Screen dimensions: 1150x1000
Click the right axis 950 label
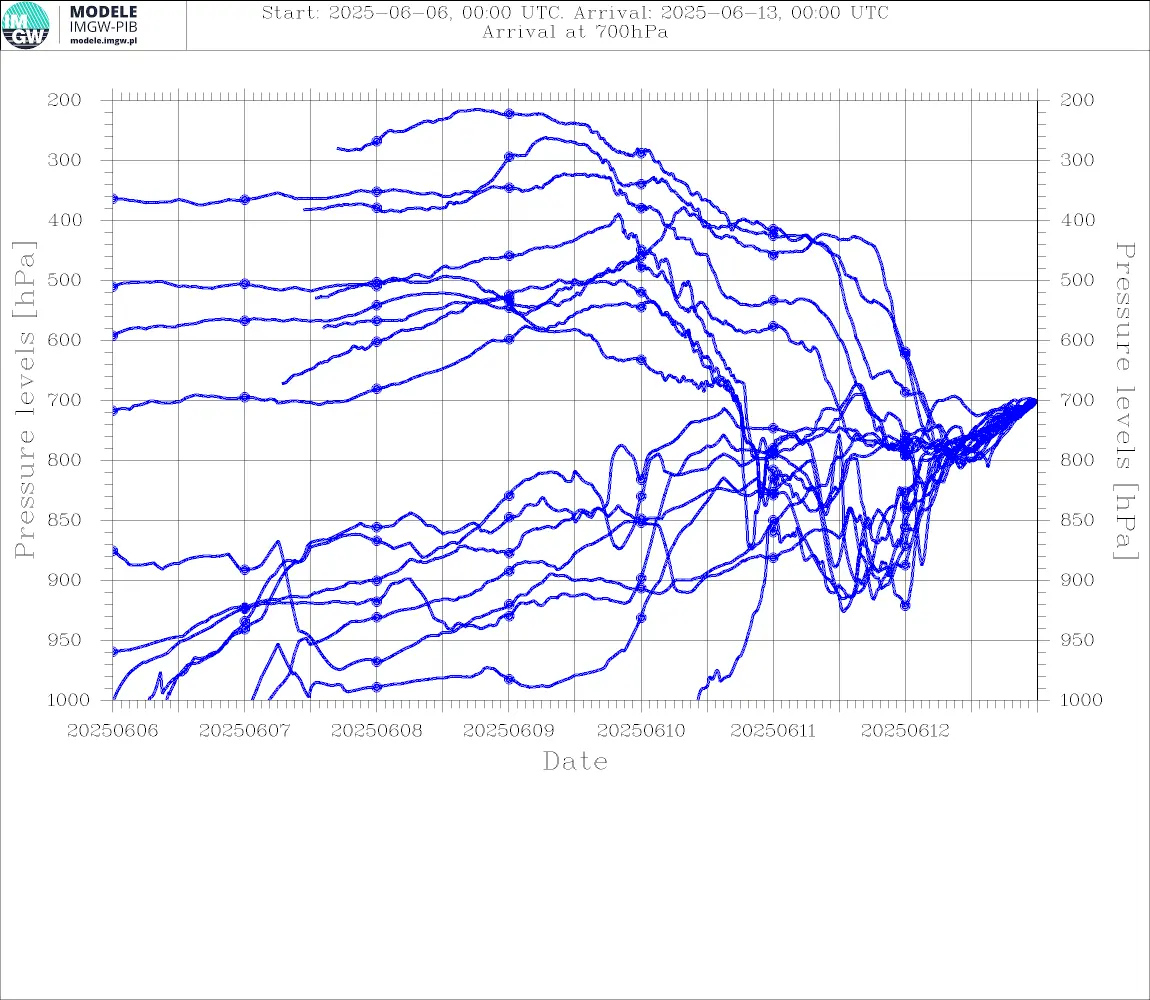[x=1077, y=640]
